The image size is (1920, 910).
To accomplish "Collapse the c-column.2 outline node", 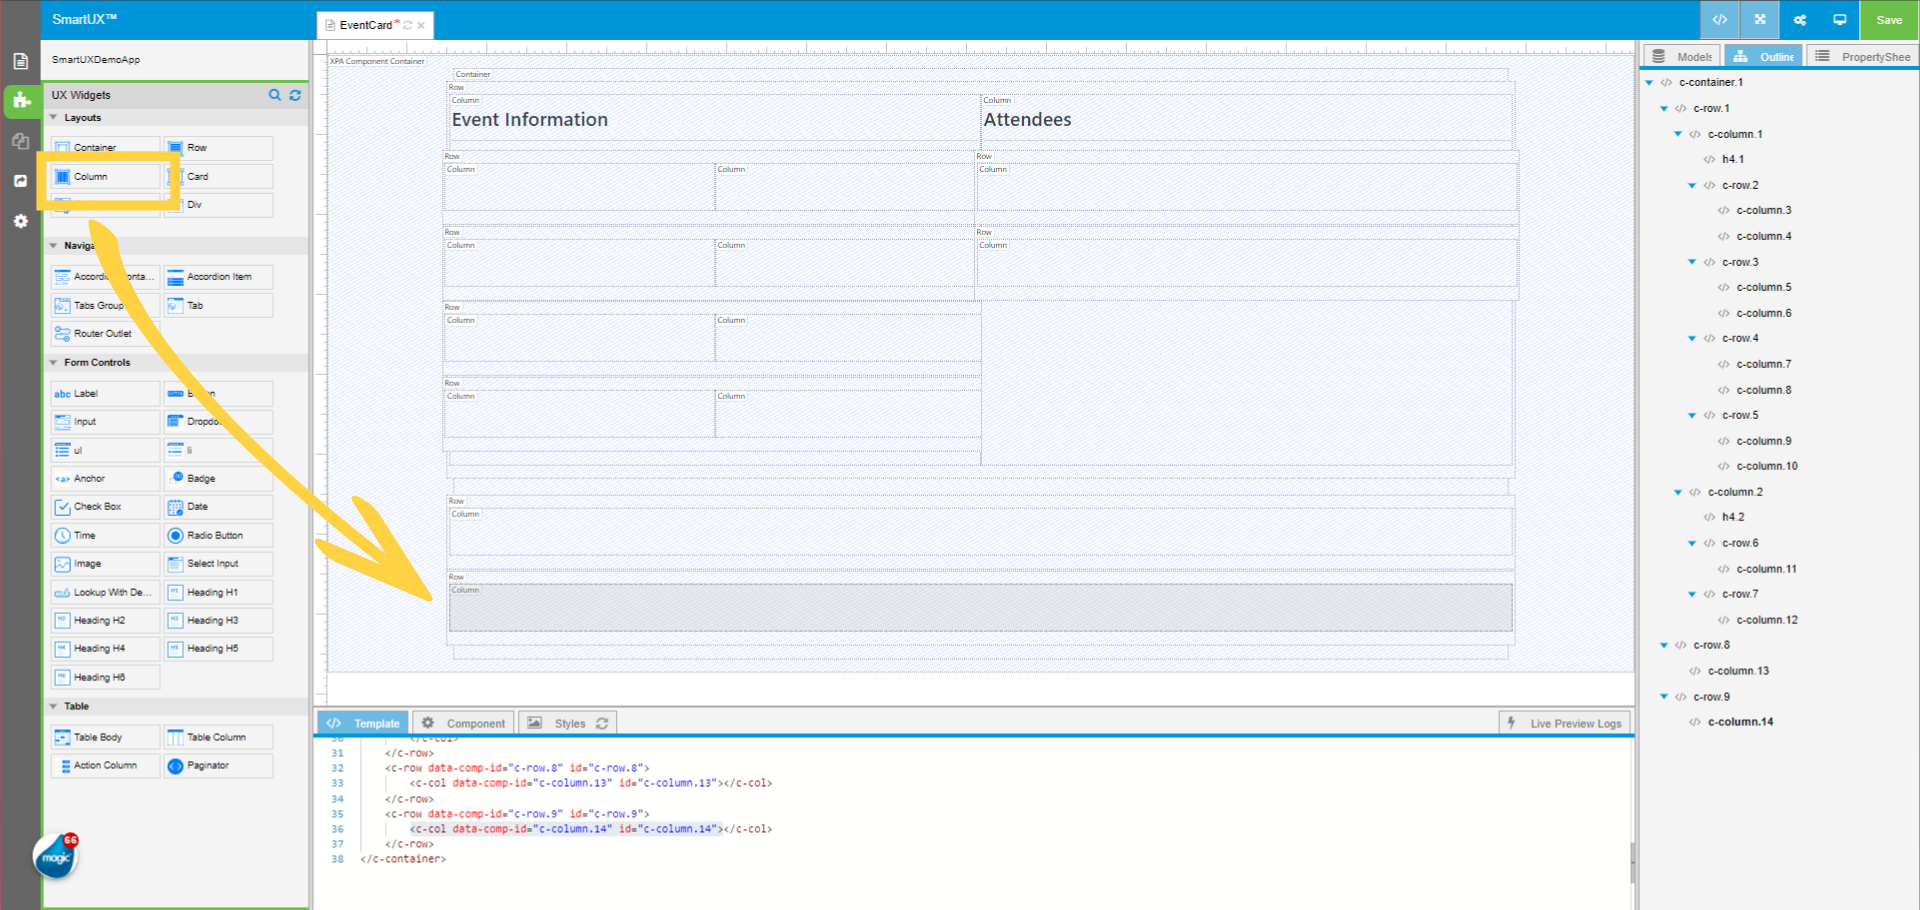I will tap(1678, 492).
